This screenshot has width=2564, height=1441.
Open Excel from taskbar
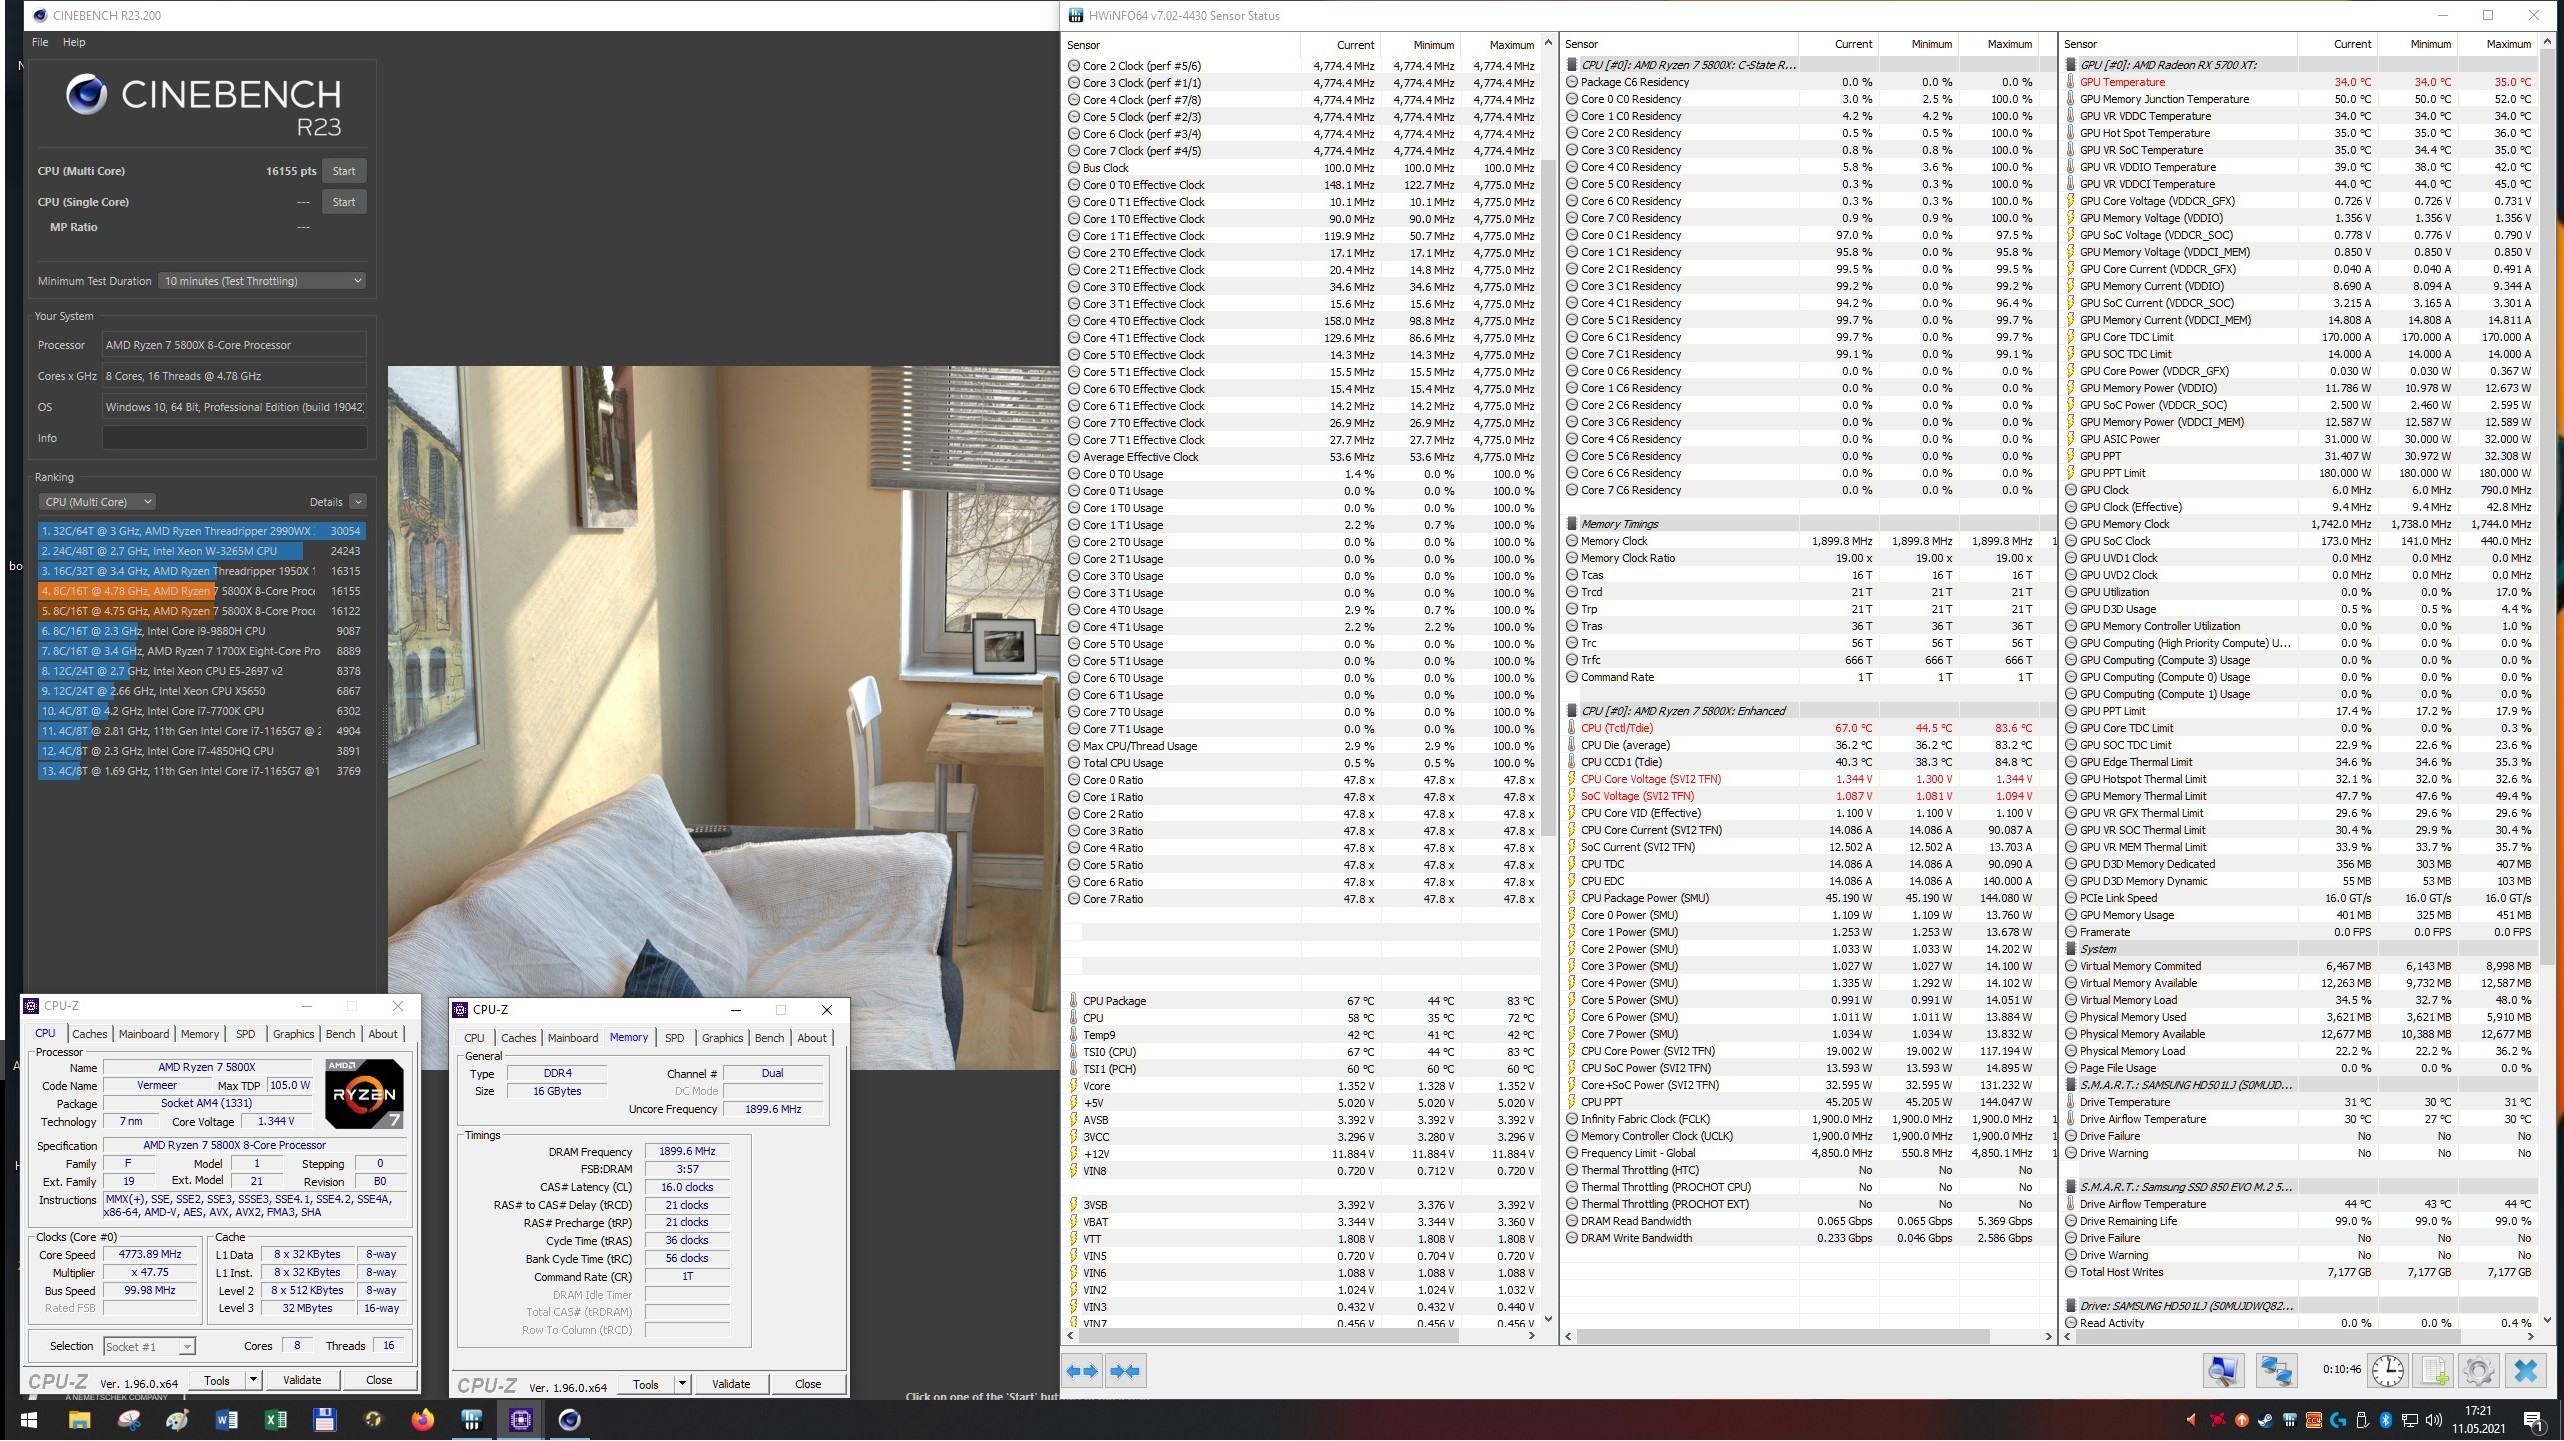tap(276, 1420)
